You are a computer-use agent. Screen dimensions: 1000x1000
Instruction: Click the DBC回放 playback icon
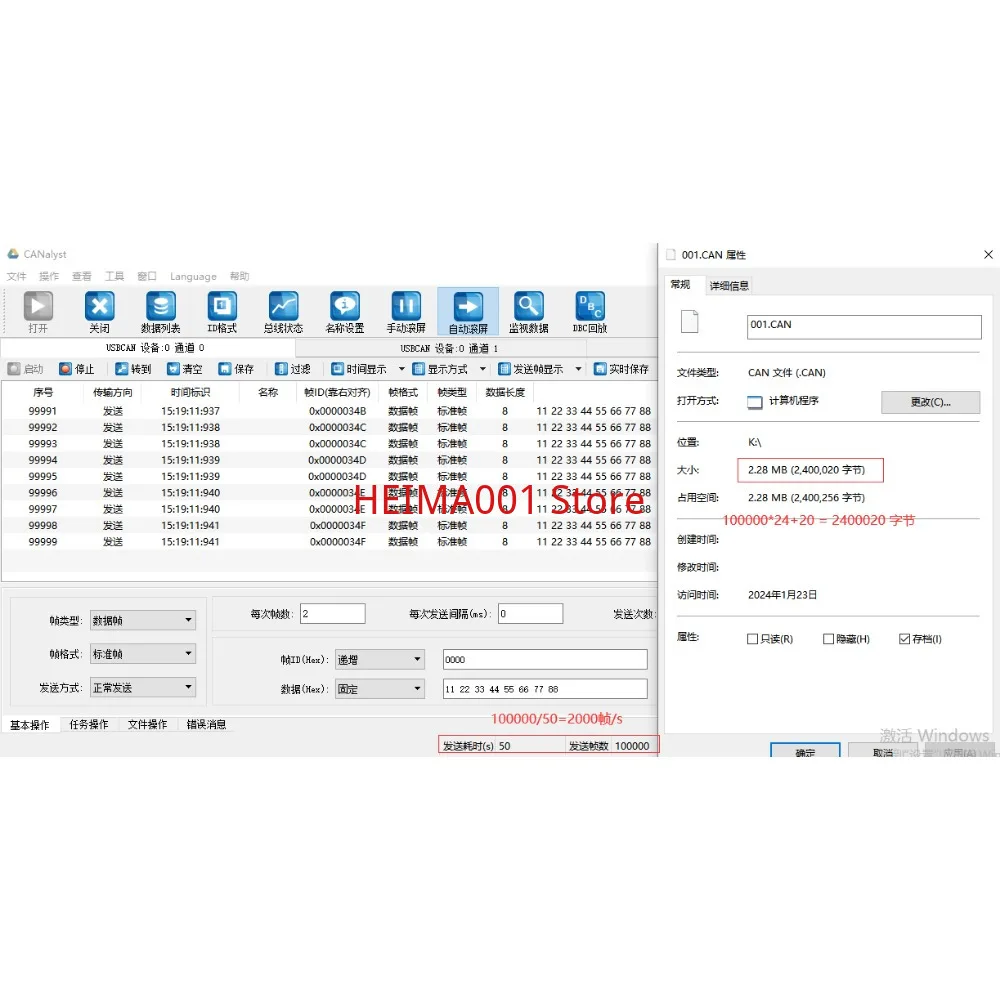(589, 310)
